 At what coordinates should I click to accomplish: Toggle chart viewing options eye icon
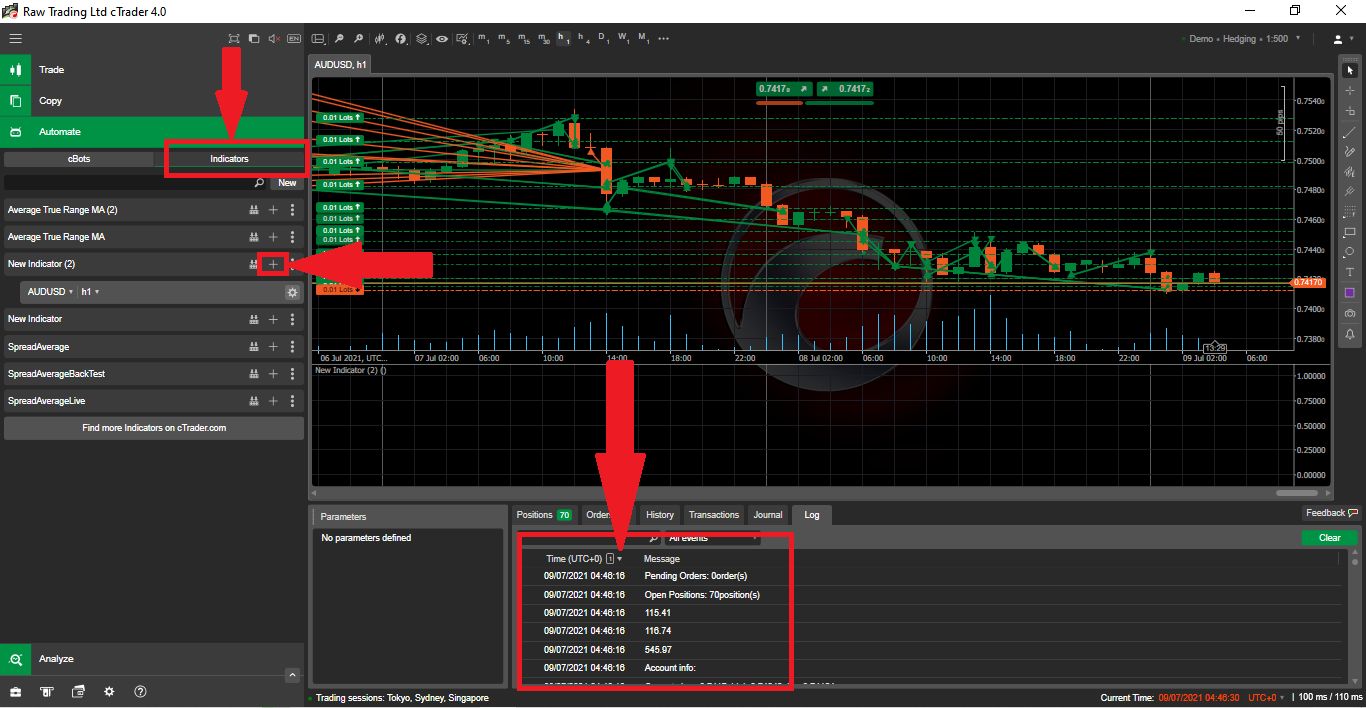pyautogui.click(x=441, y=39)
